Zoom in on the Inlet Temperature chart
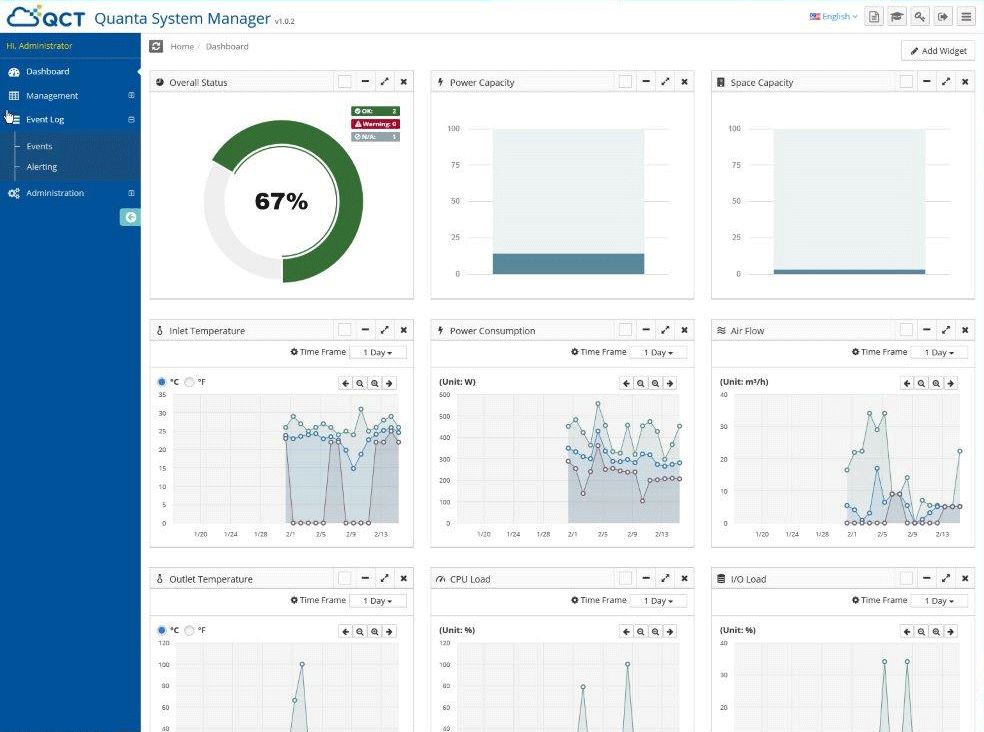Image resolution: width=984 pixels, height=732 pixels. click(375, 383)
